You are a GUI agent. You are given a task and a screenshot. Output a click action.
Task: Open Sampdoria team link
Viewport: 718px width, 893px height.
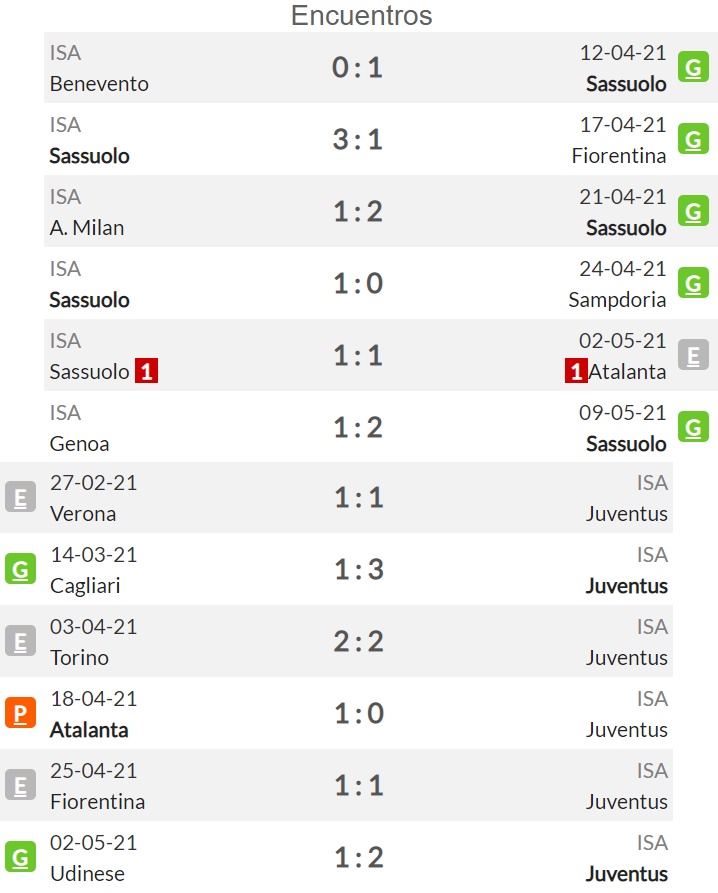pos(617,300)
